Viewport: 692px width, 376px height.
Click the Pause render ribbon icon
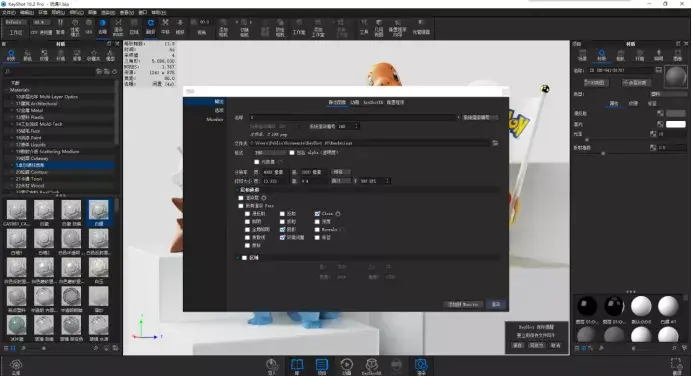60,26
